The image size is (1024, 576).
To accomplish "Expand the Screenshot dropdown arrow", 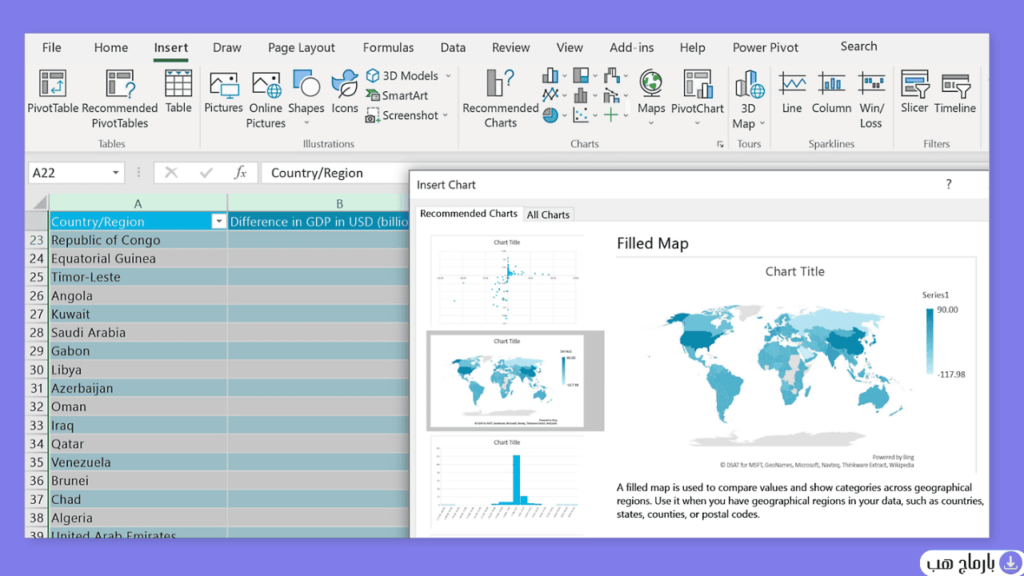I will tap(445, 116).
